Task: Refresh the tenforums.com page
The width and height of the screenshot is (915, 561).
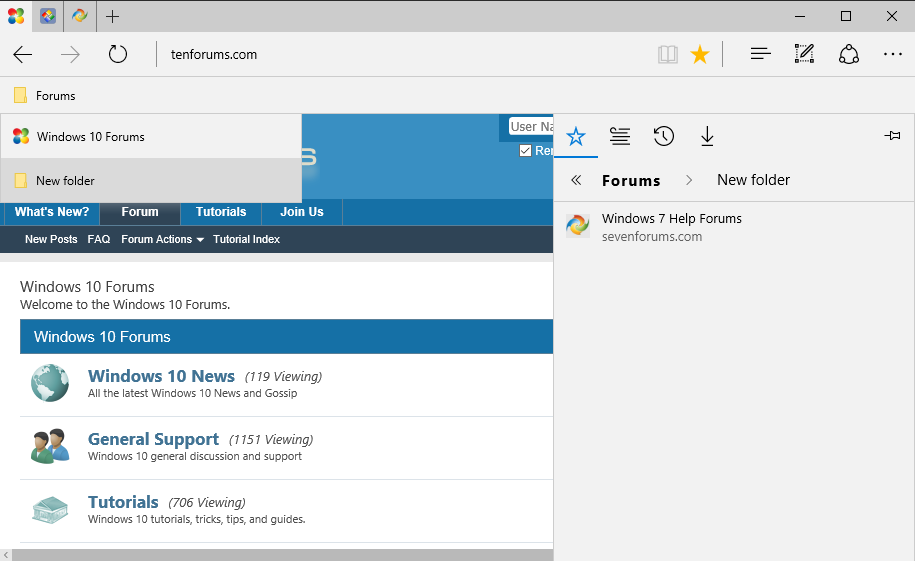Action: [x=118, y=54]
